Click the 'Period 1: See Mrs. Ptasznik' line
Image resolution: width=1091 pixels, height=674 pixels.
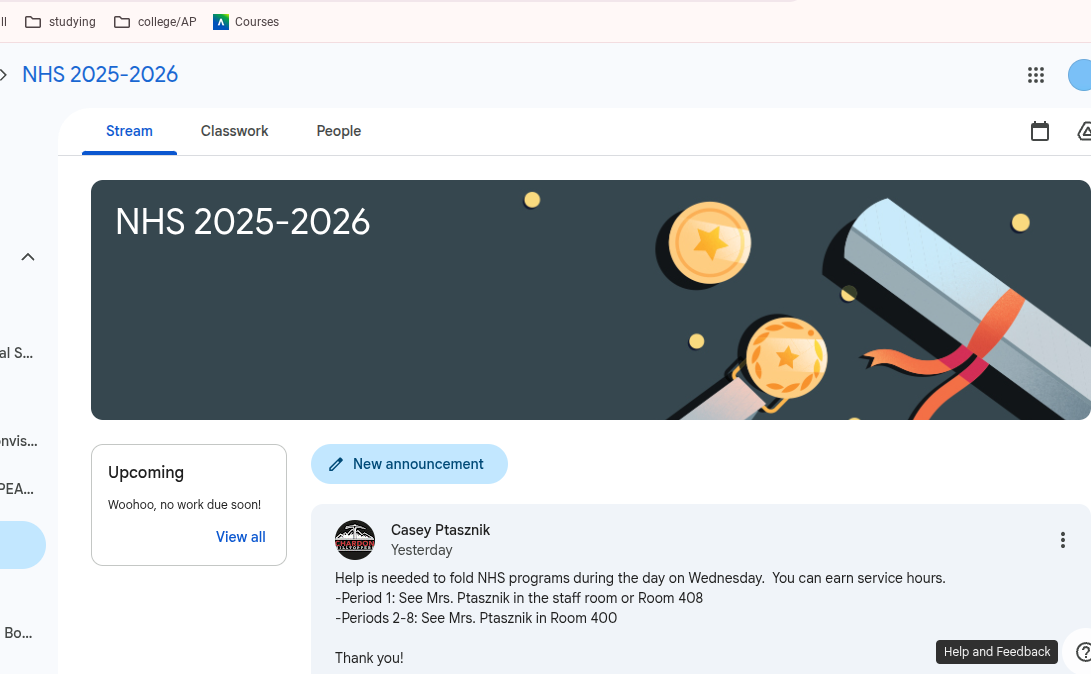tap(519, 598)
